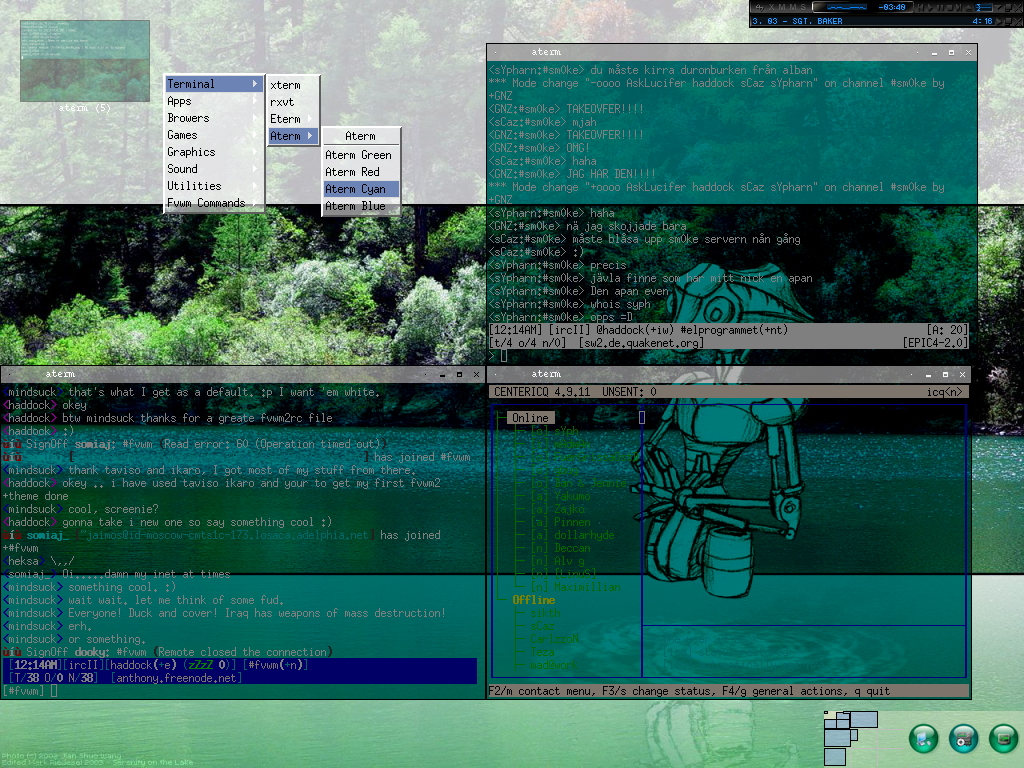
Task: Click the desktop pager in bottom right
Action: pos(850,738)
